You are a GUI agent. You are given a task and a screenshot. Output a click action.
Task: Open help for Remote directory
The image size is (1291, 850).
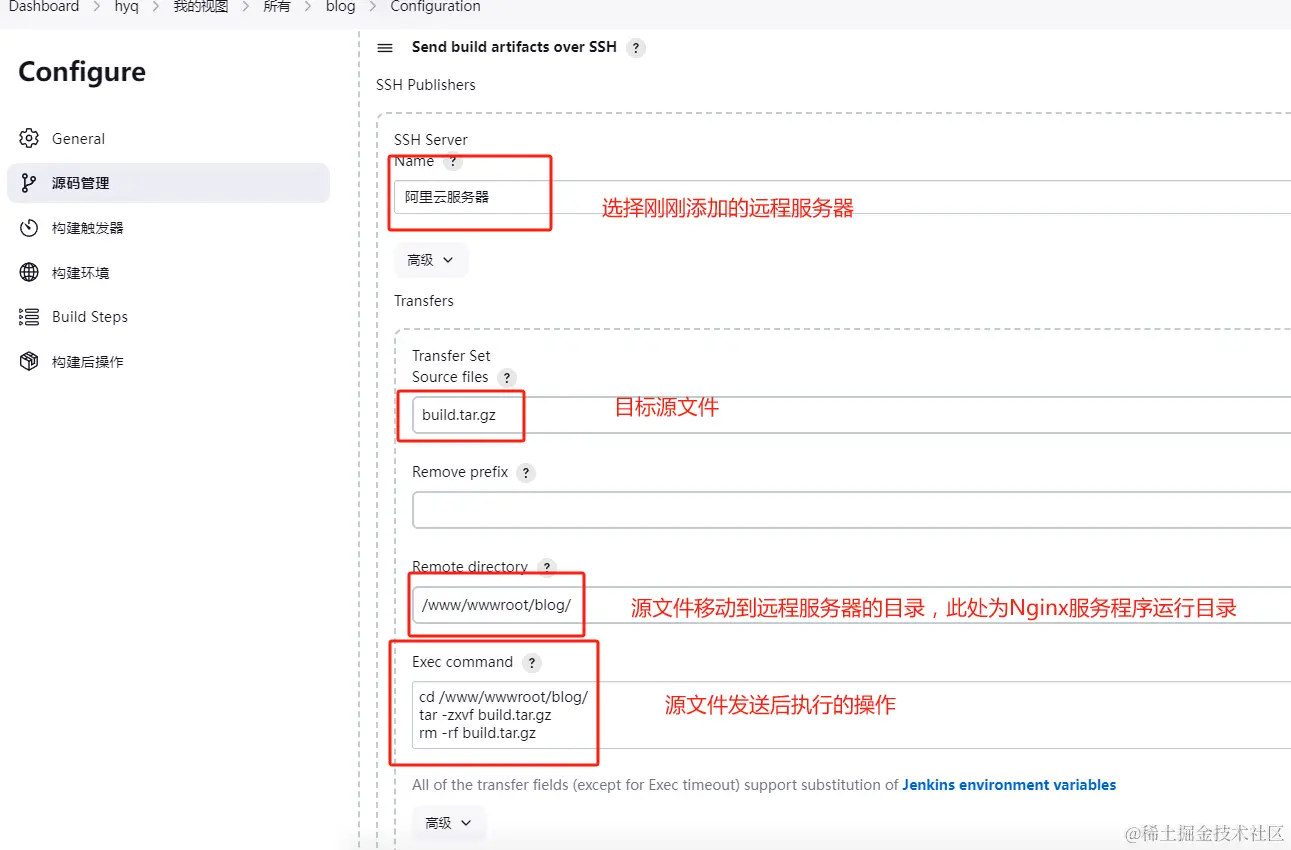[546, 567]
